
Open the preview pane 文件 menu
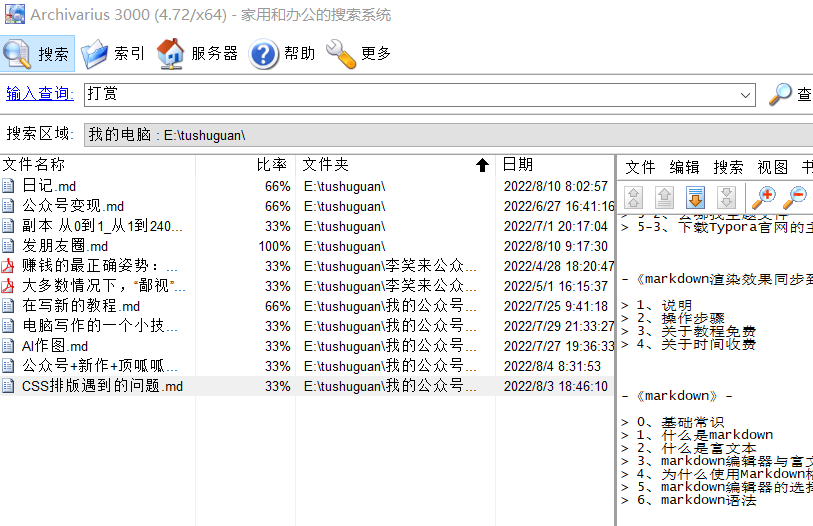pos(640,167)
